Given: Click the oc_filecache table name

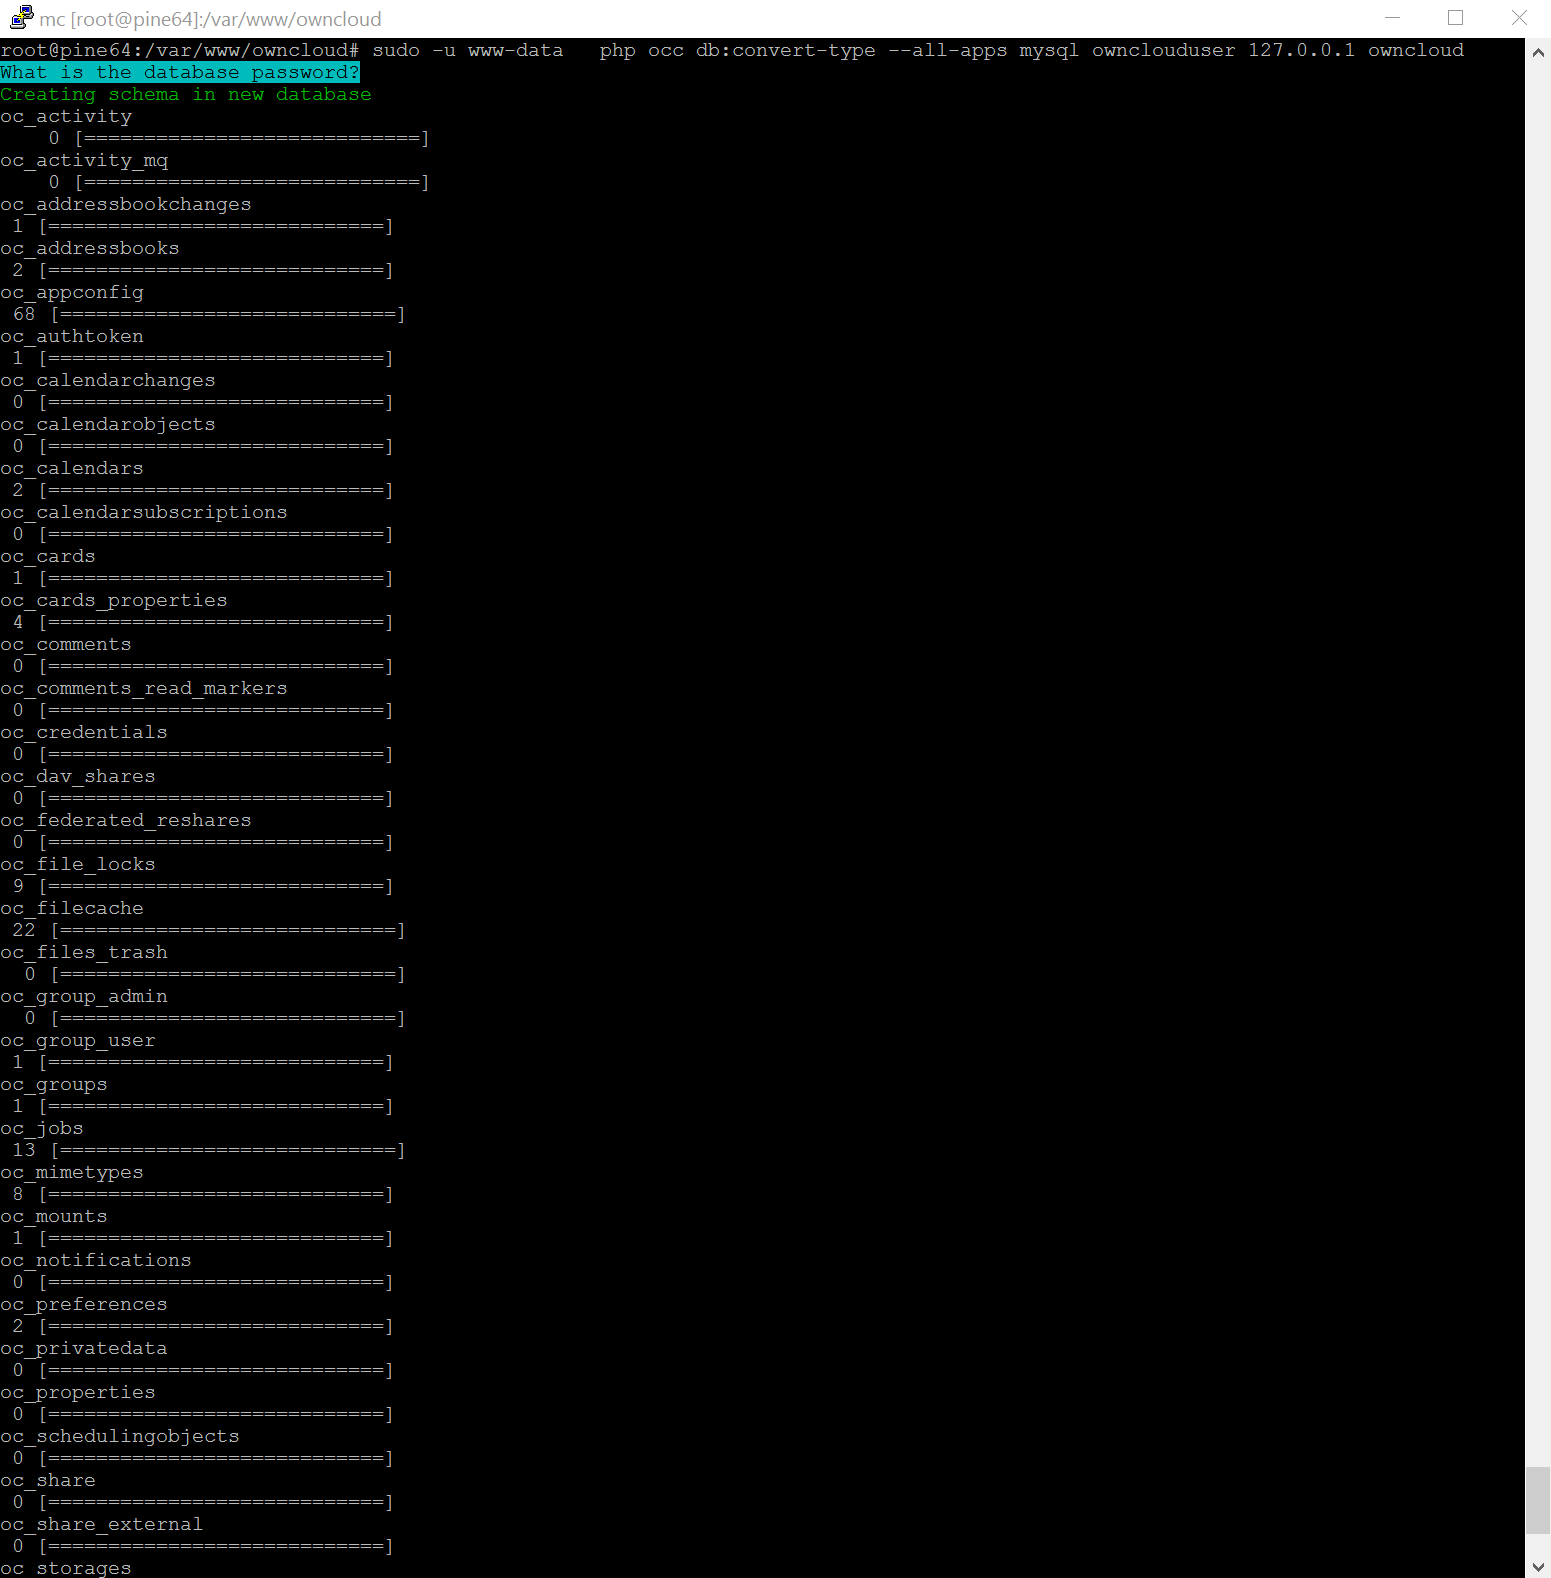Looking at the screenshot, I should (x=72, y=908).
